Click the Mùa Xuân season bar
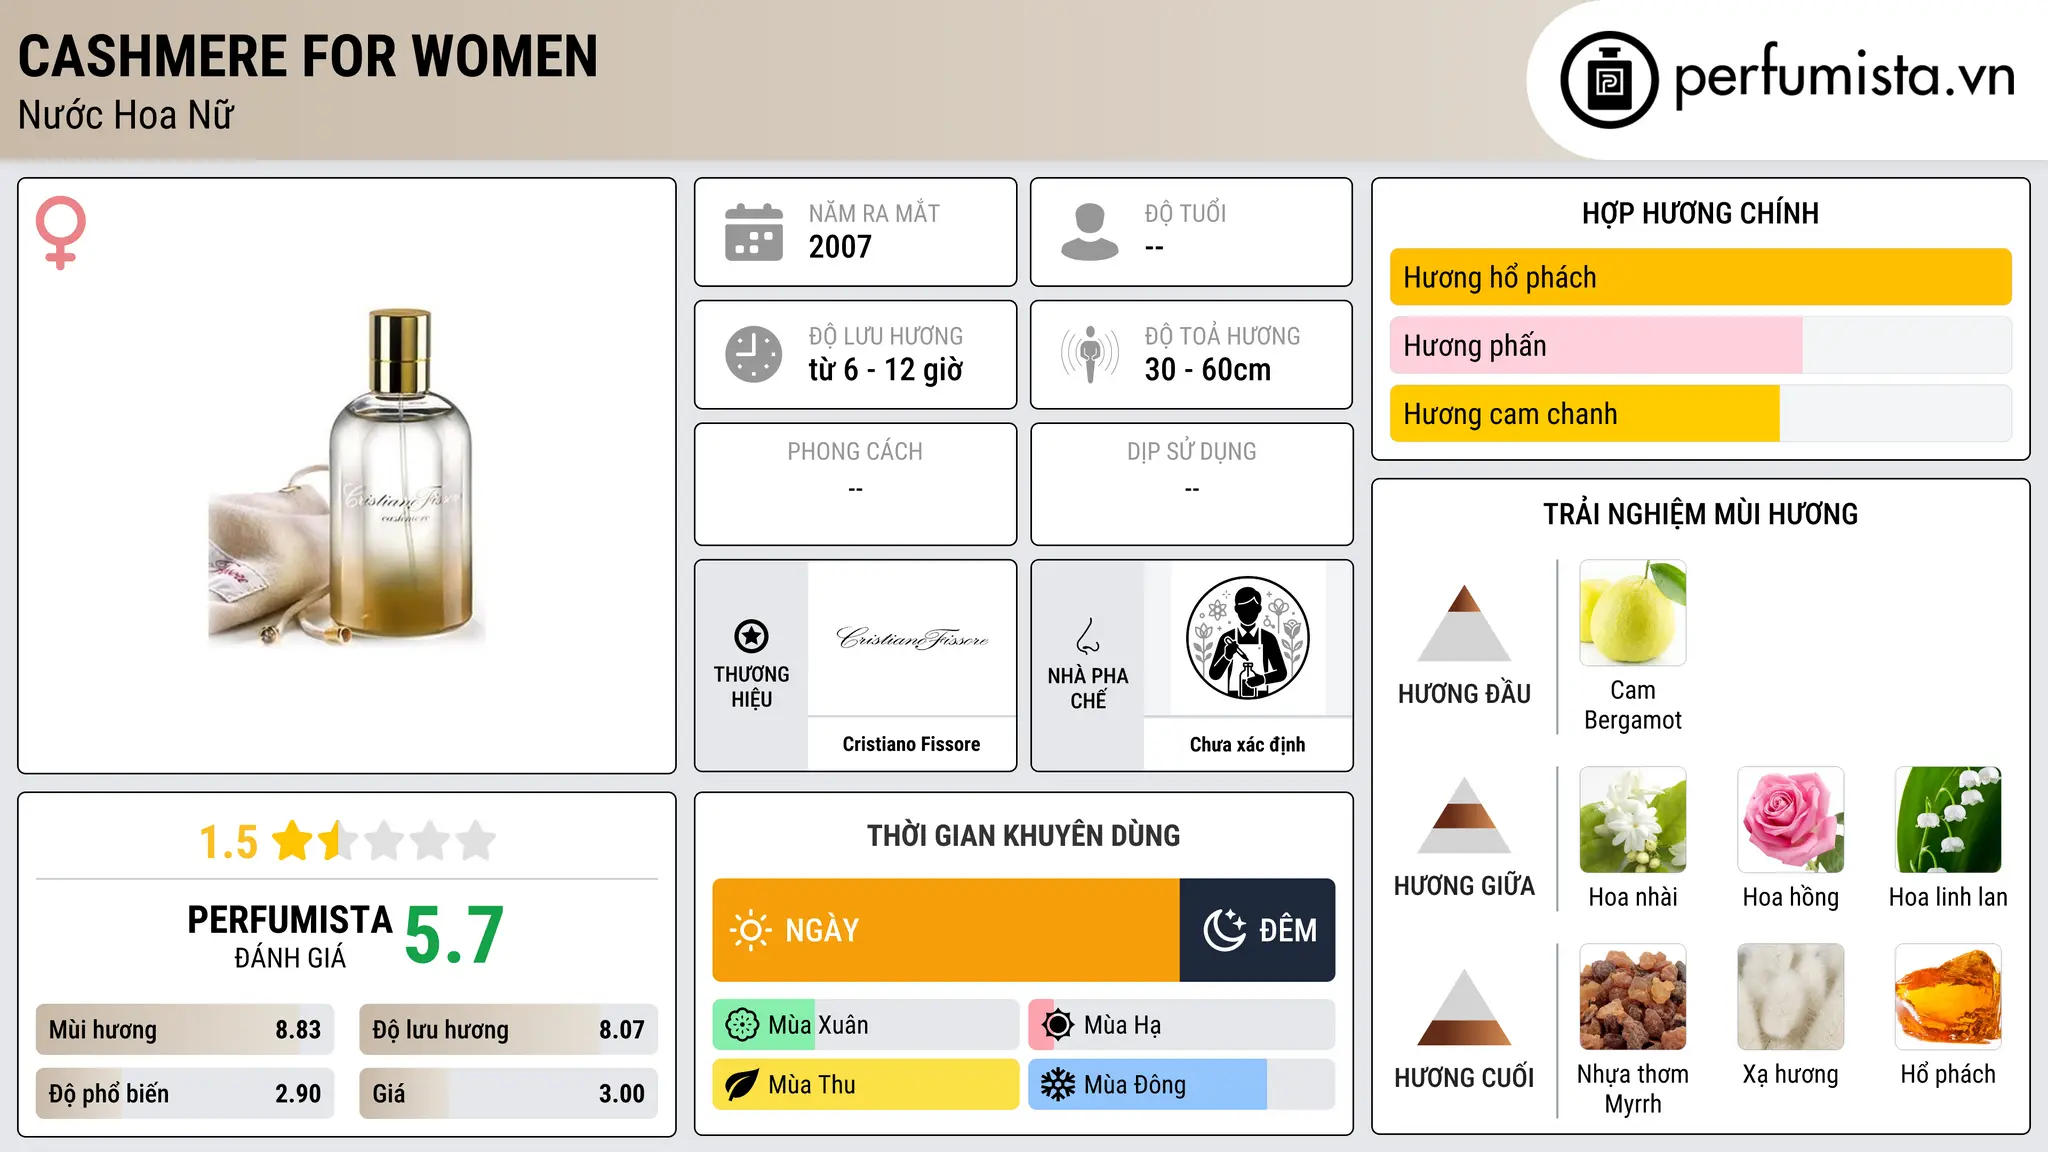 [x=866, y=1025]
